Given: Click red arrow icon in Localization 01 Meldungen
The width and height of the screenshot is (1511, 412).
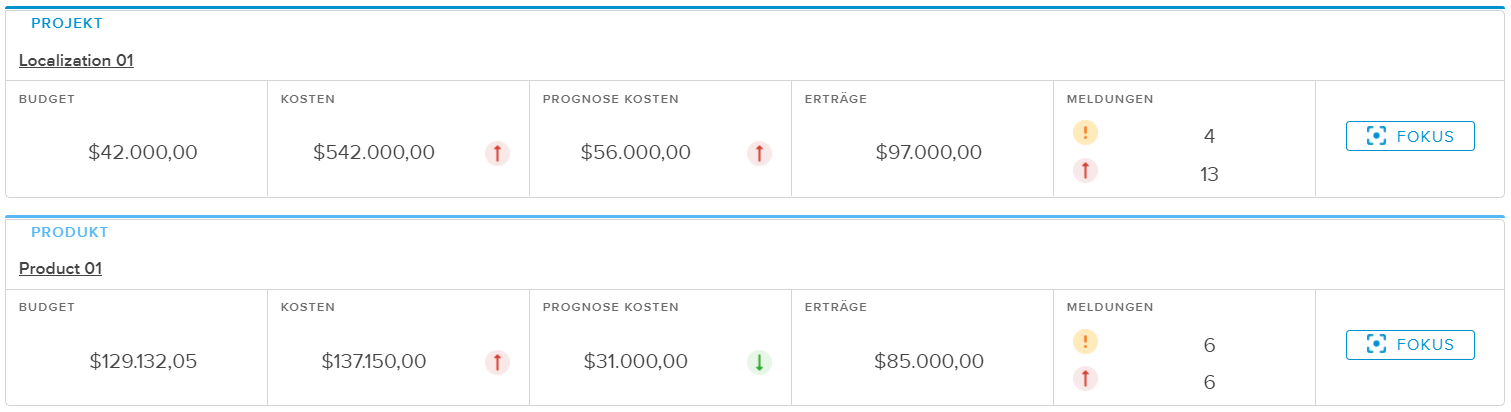Looking at the screenshot, I should [x=1085, y=171].
